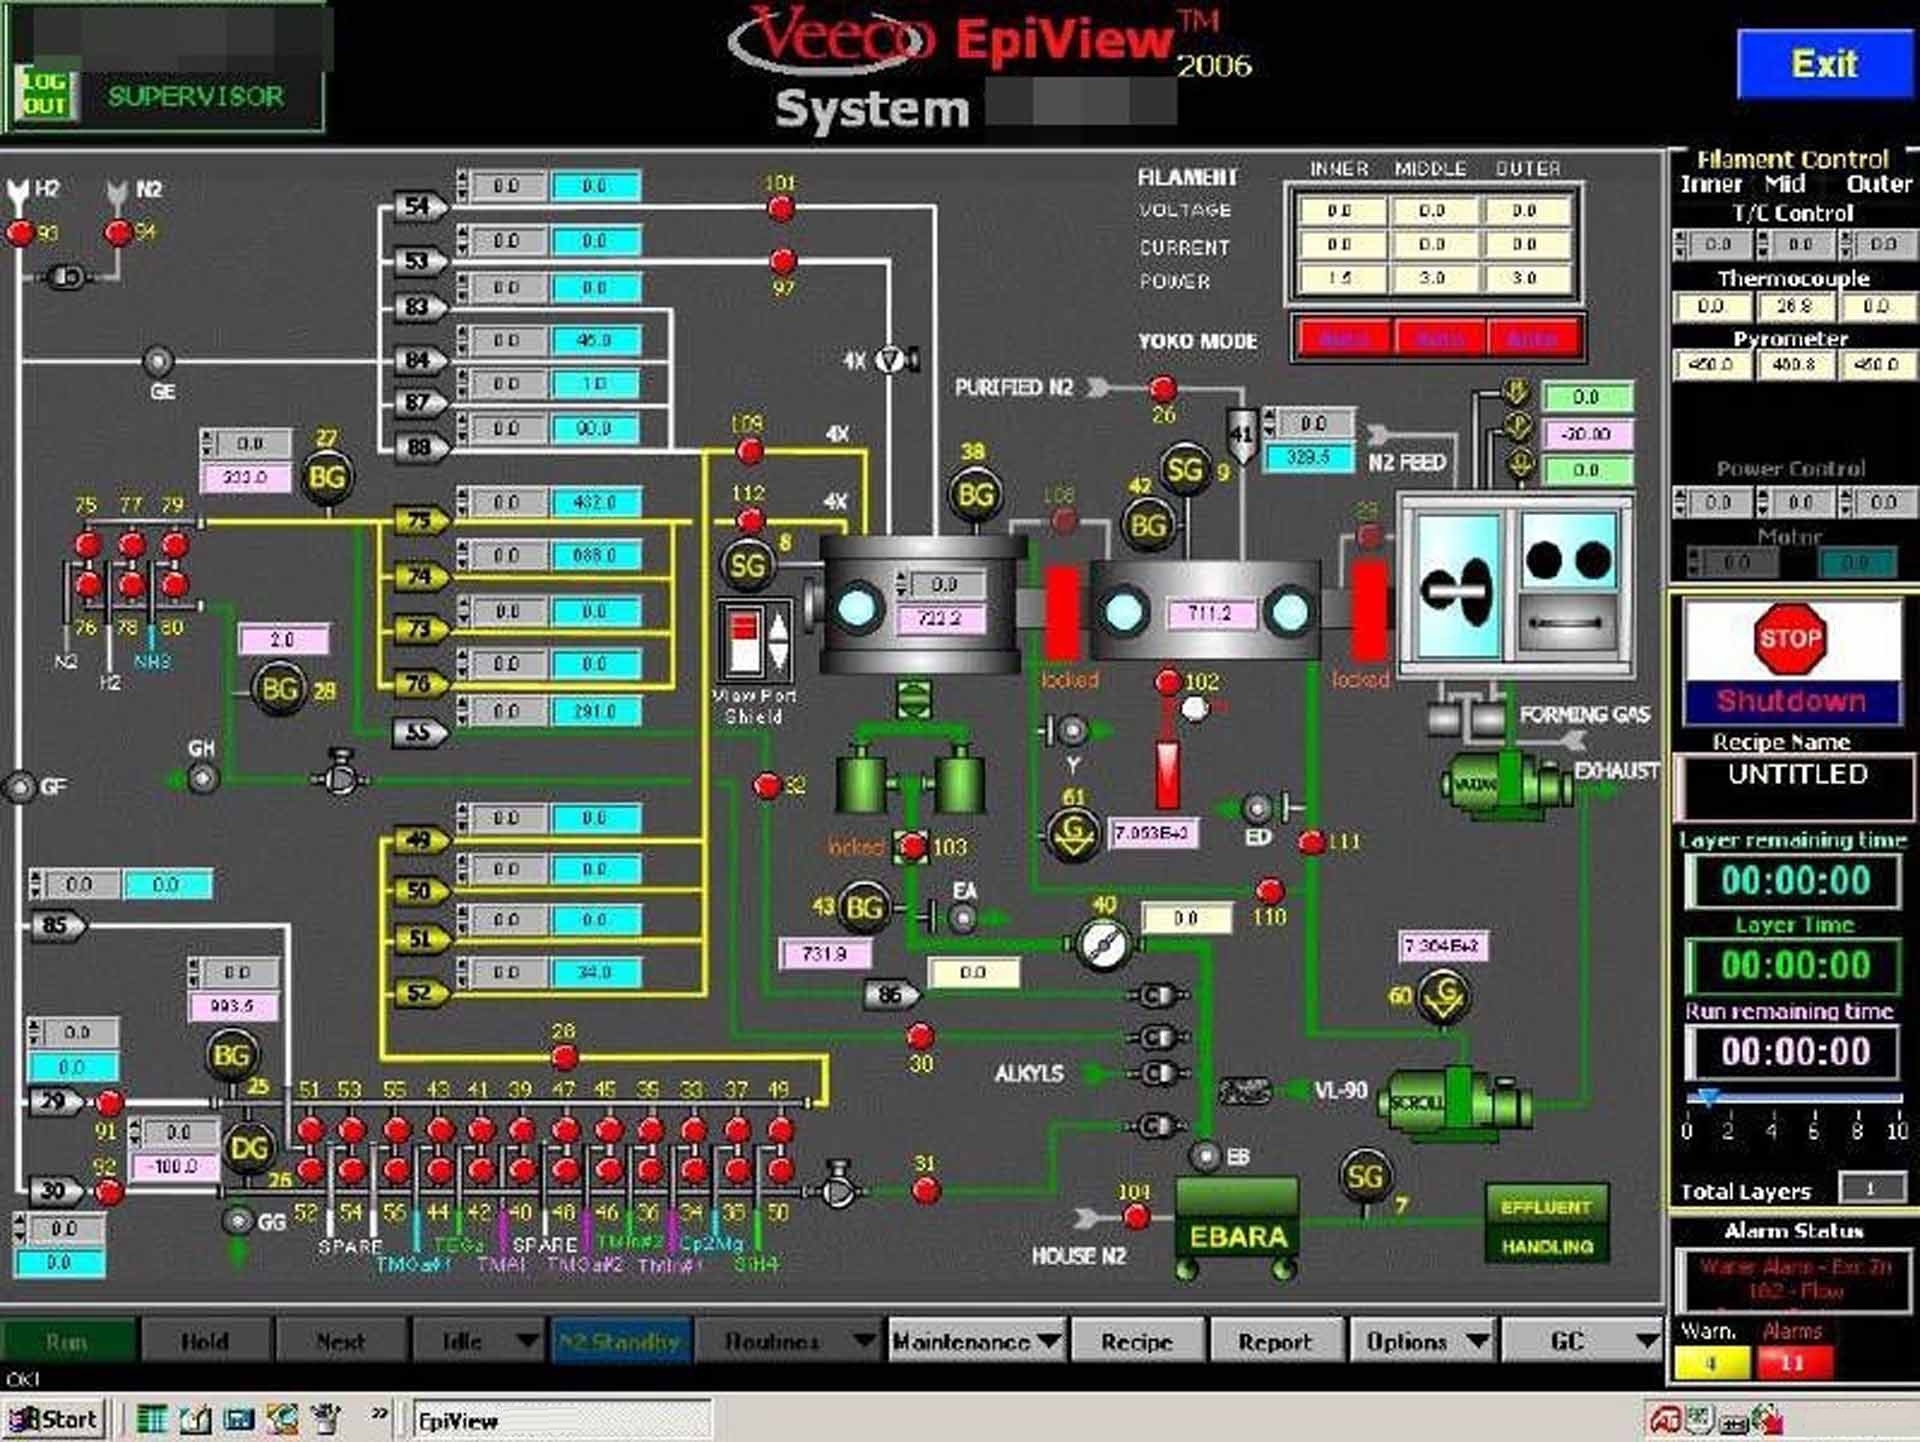This screenshot has width=1920, height=1442.
Task: Click the Hold mode button
Action: click(x=205, y=1340)
